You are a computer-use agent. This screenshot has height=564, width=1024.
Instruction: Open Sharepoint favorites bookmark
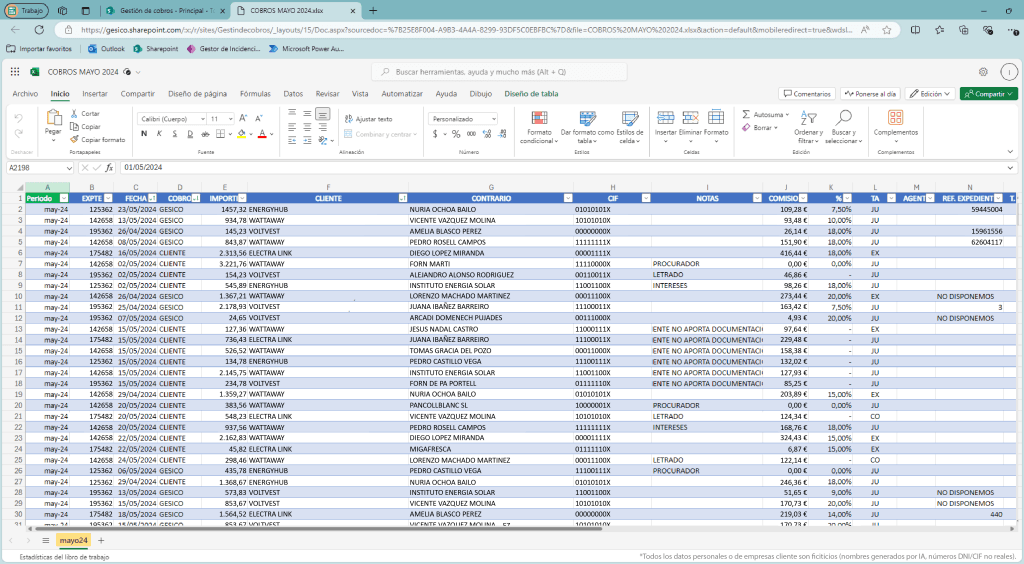pos(155,49)
